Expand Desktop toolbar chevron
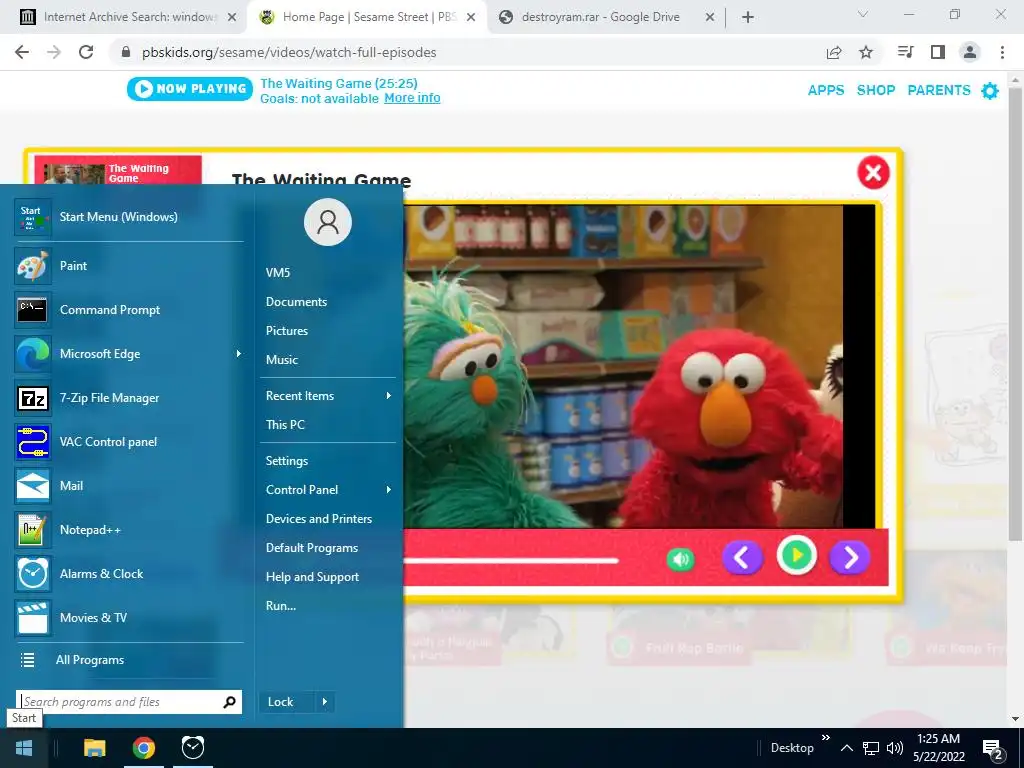 pyautogui.click(x=825, y=737)
